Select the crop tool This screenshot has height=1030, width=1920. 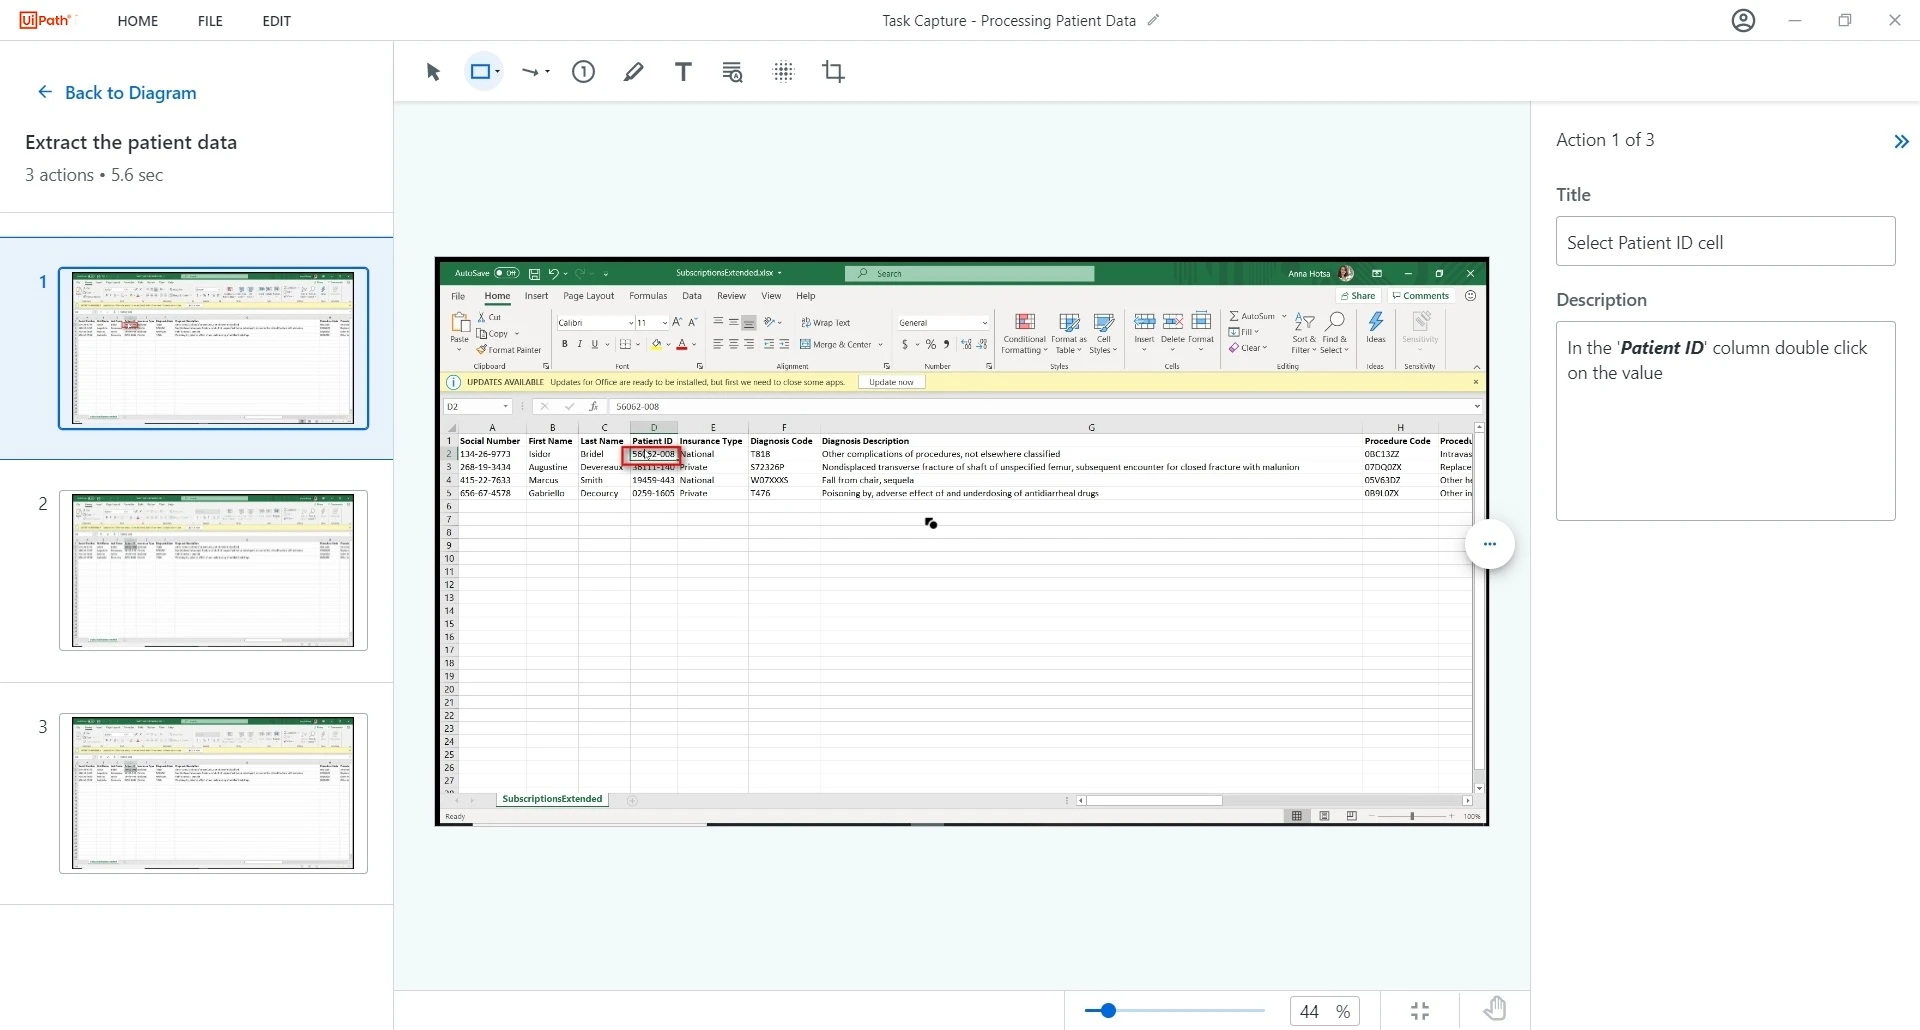coord(834,72)
